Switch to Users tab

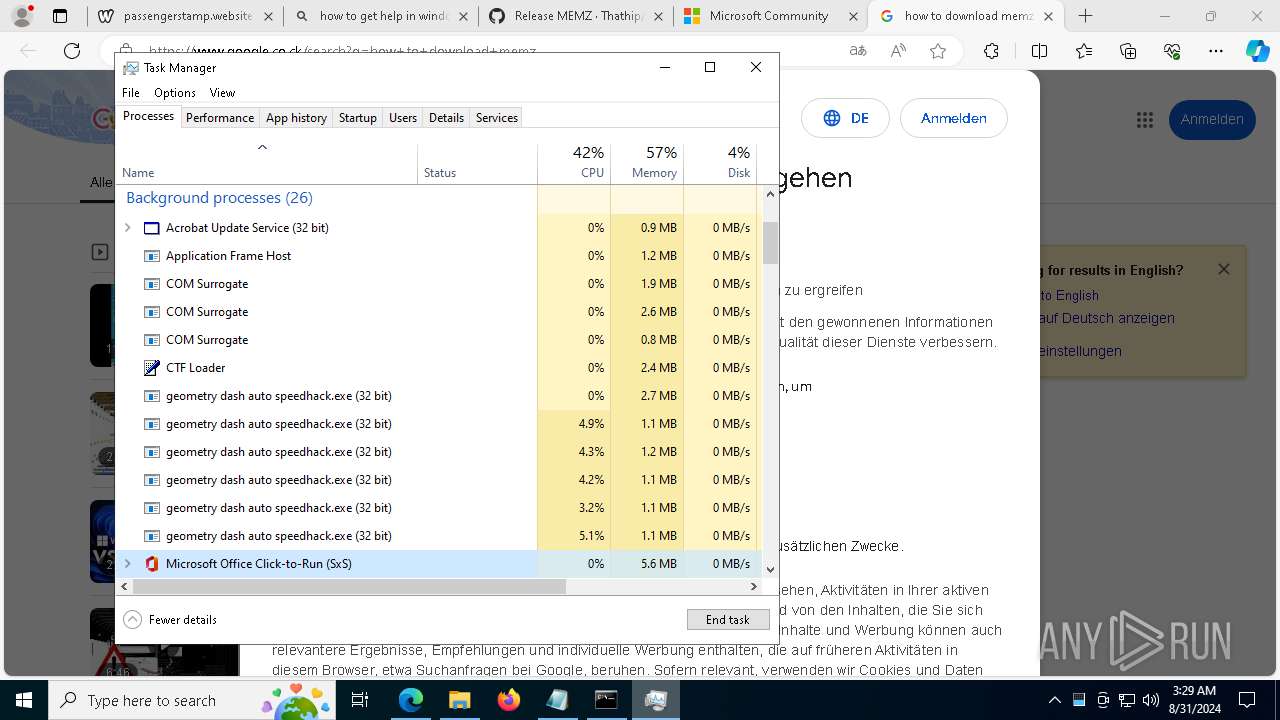coord(403,118)
